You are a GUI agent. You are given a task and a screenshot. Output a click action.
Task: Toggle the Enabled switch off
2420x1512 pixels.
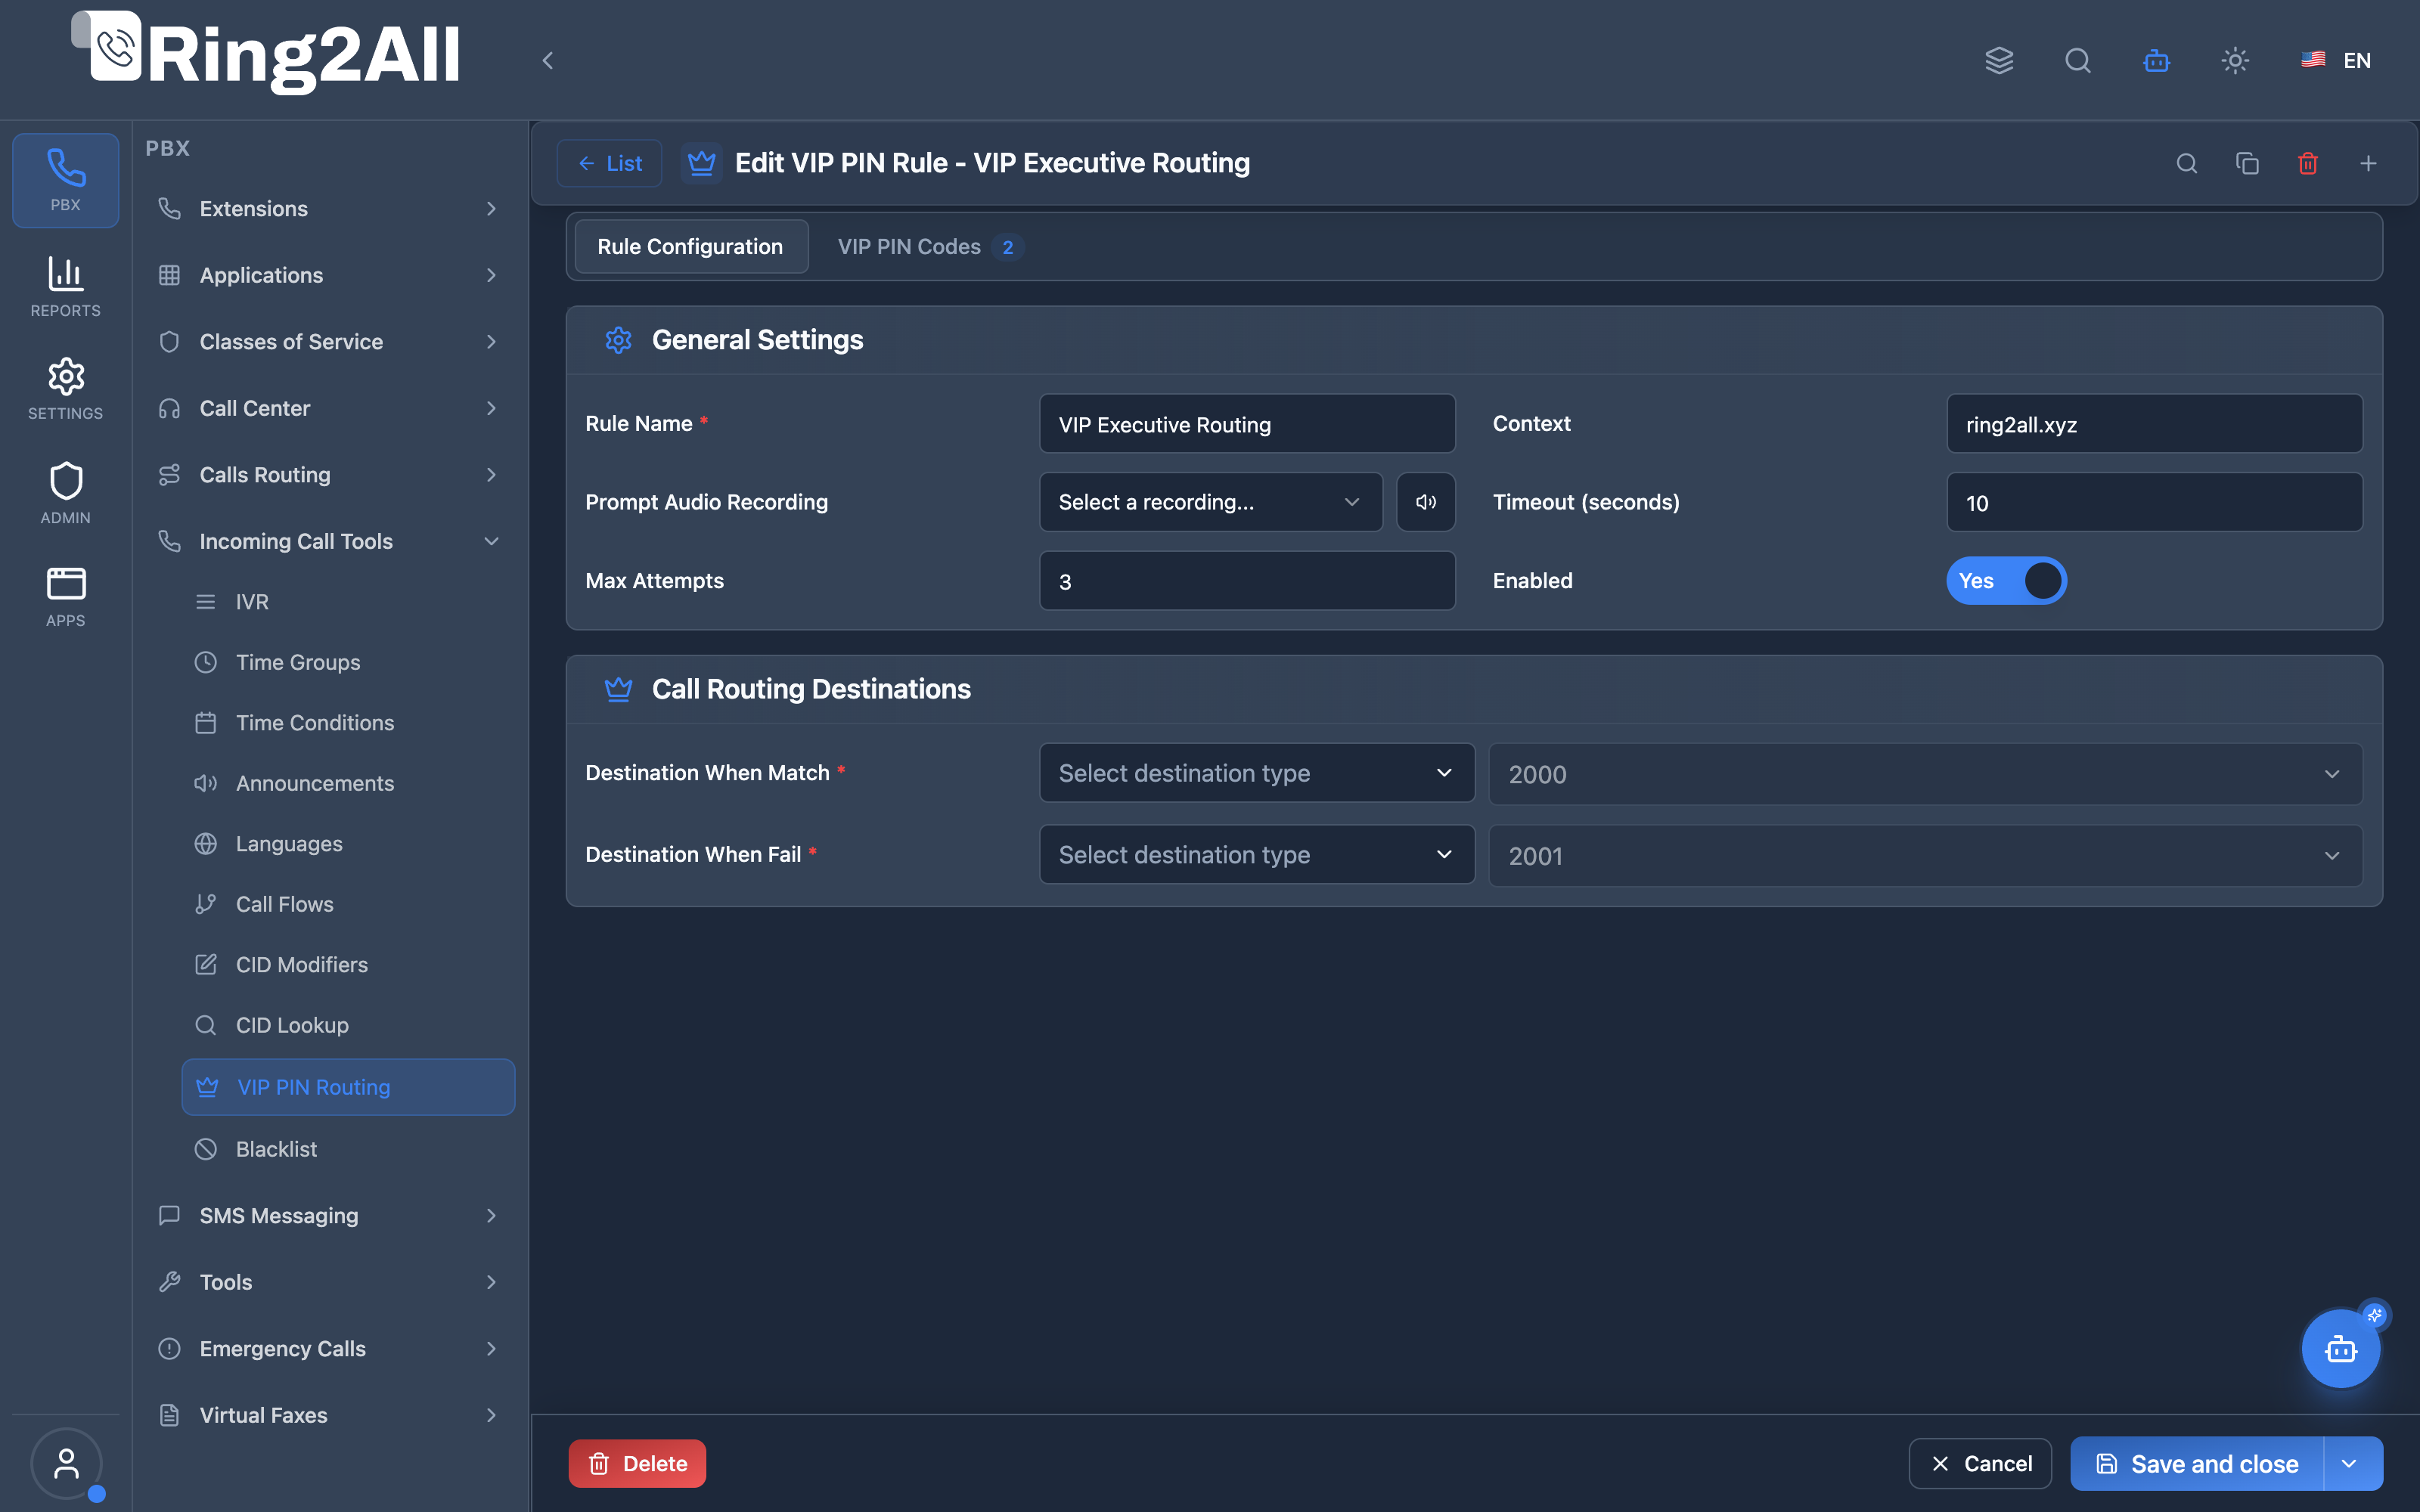tap(2006, 581)
